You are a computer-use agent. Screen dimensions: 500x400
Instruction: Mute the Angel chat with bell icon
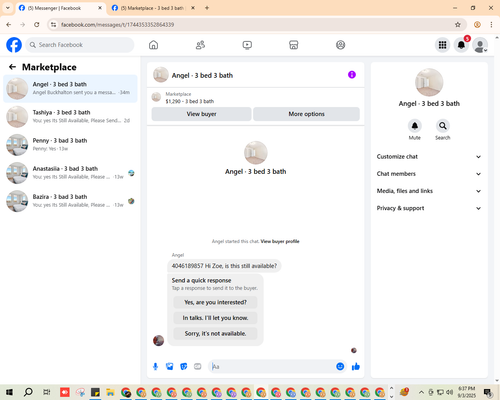tap(415, 126)
